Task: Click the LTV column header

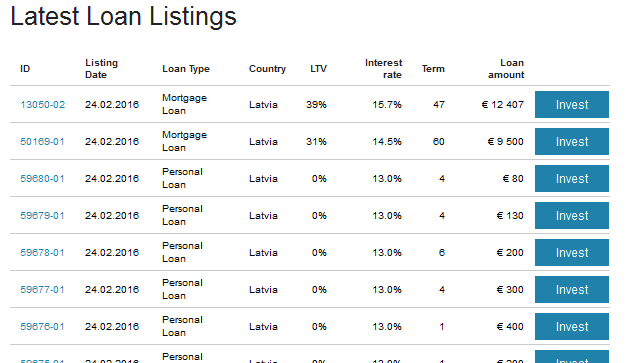Action: click(318, 69)
